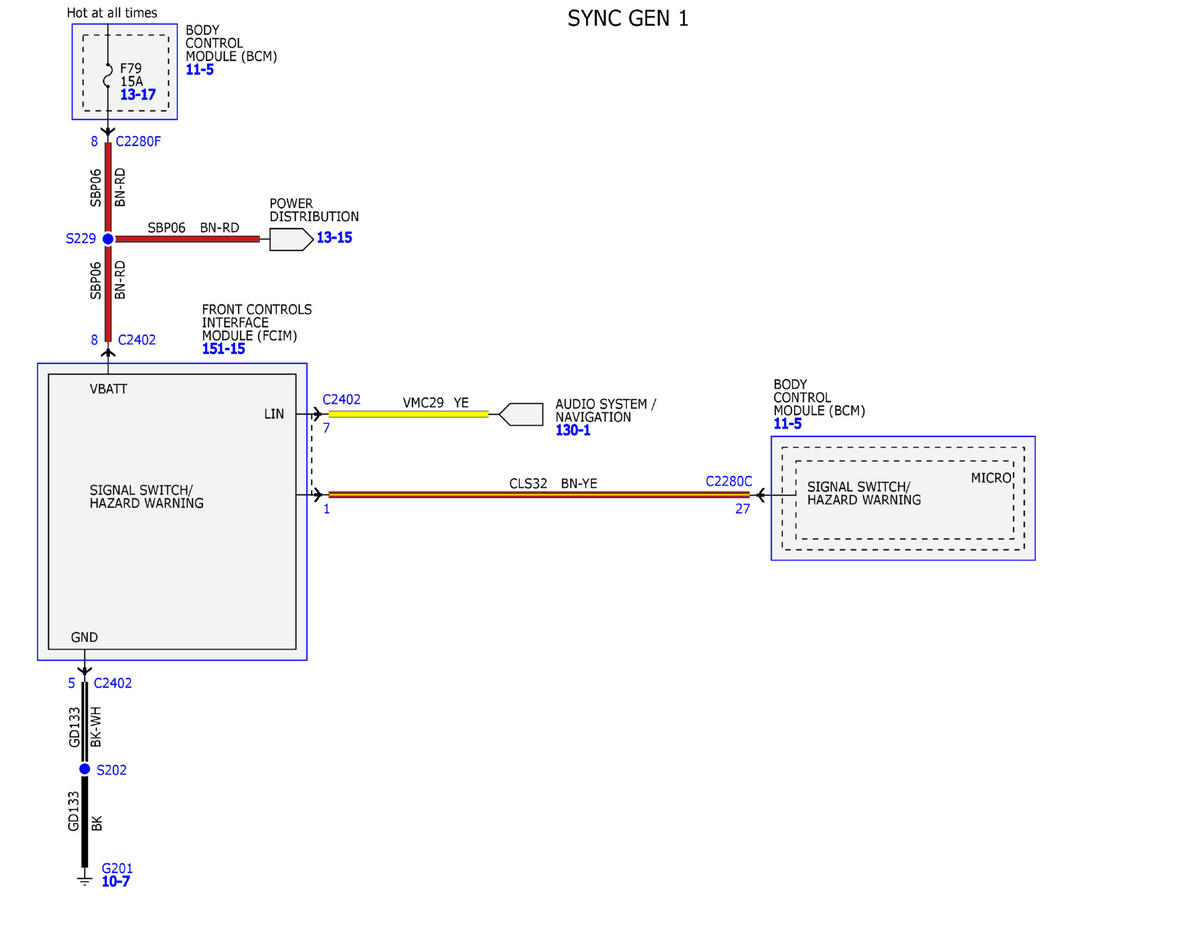The height and width of the screenshot is (927, 1200).
Task: Open the 11-5 link above the MICRO box
Action: [x=788, y=424]
